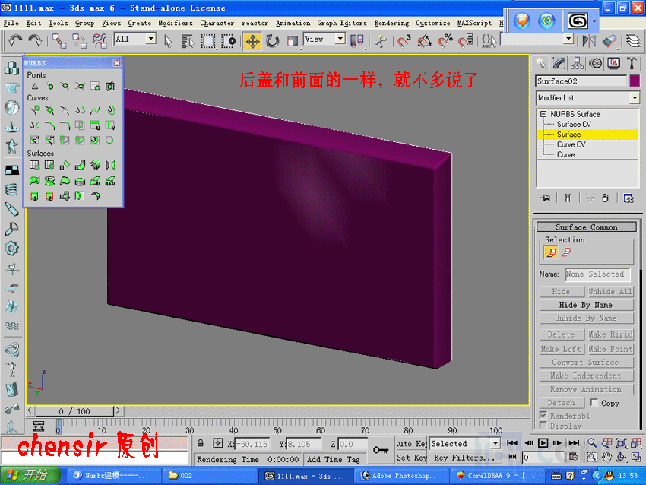Click the Pan viewport hand icon

[x=606, y=457]
